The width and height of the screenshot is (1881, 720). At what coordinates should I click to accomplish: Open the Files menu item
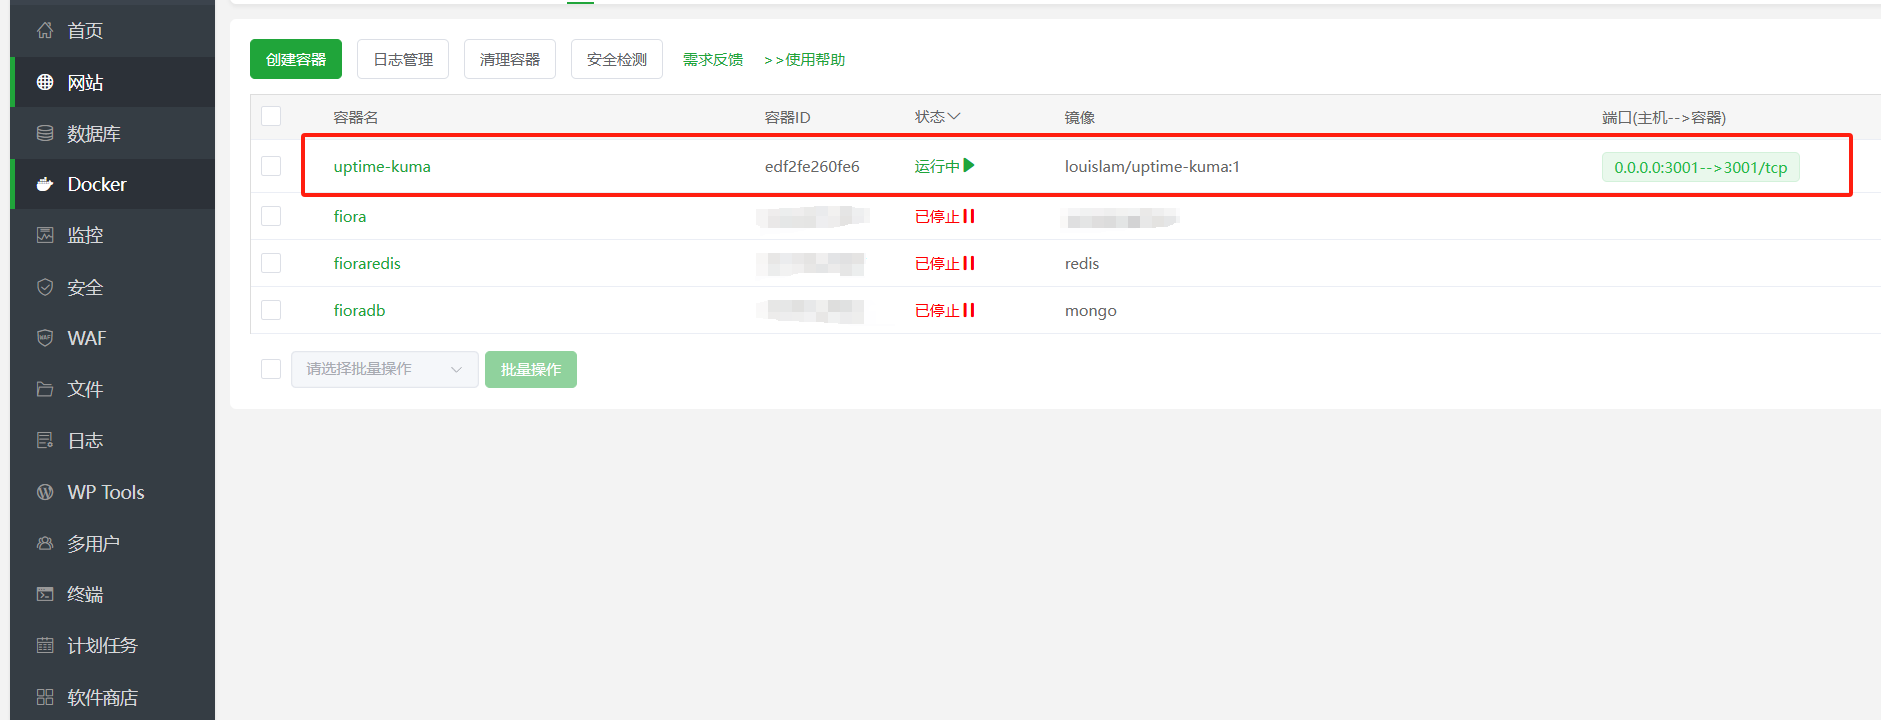[85, 389]
